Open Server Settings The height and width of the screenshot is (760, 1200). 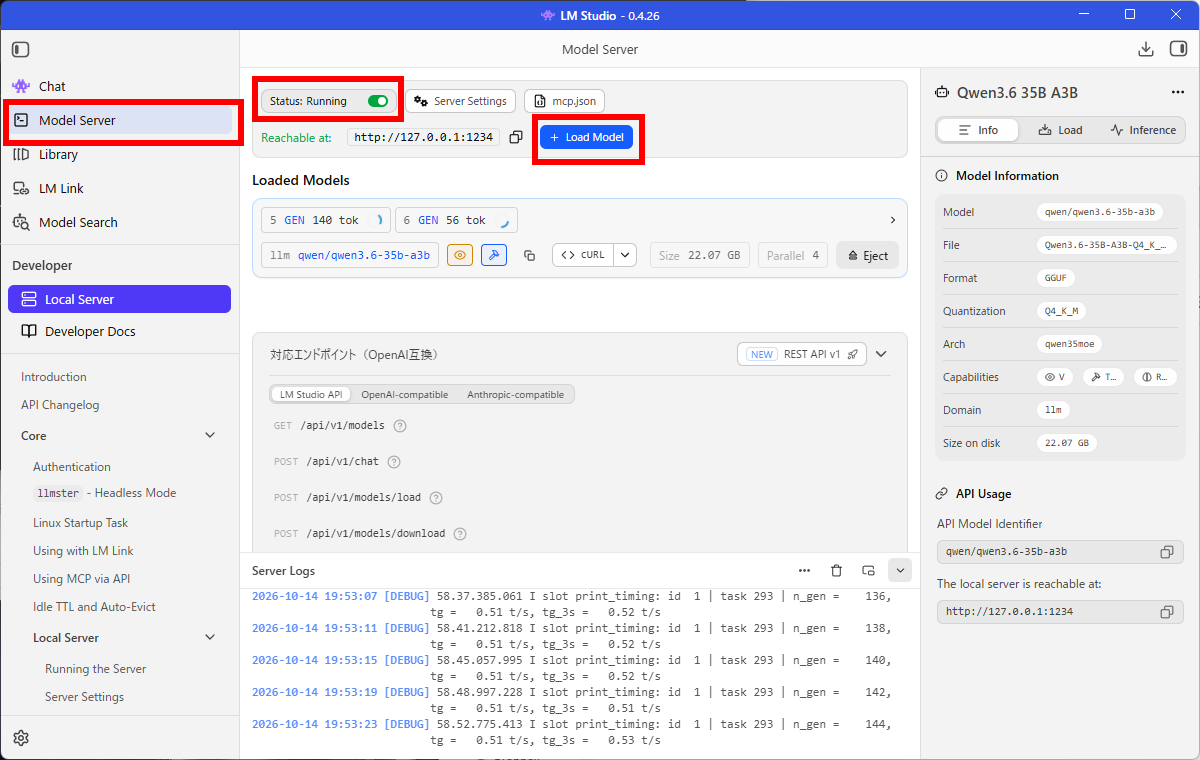[461, 101]
